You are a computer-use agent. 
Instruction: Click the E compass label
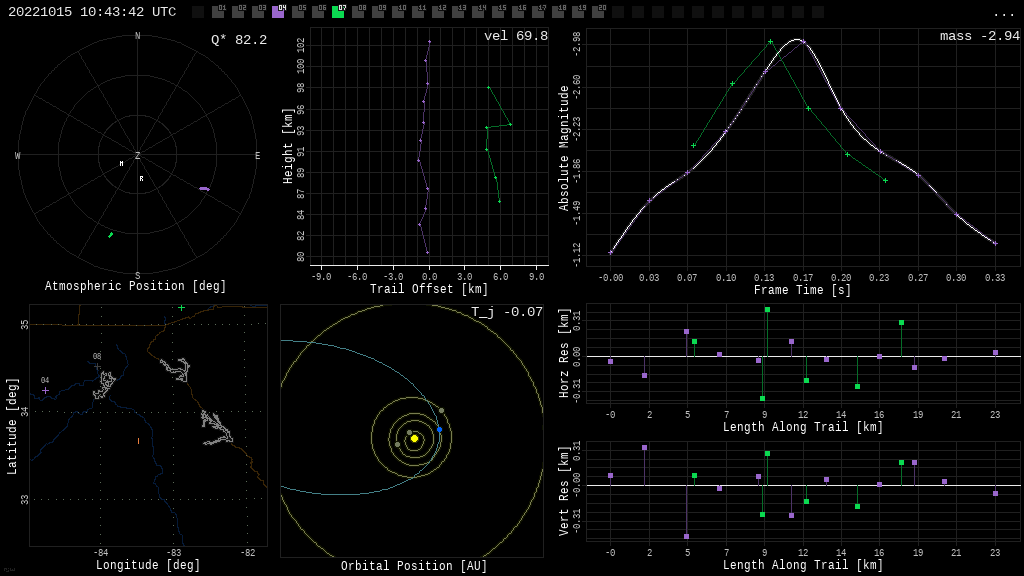click(257, 155)
